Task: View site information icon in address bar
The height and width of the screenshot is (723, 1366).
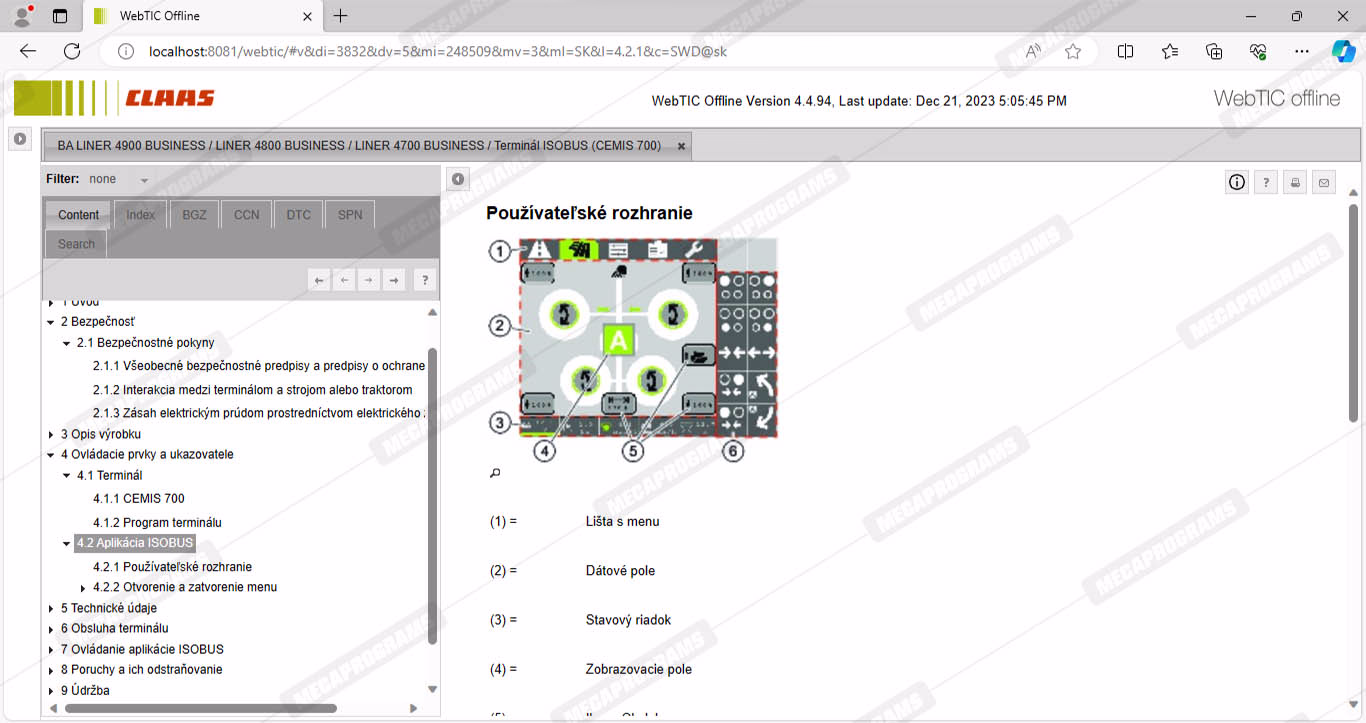Action: [x=125, y=51]
